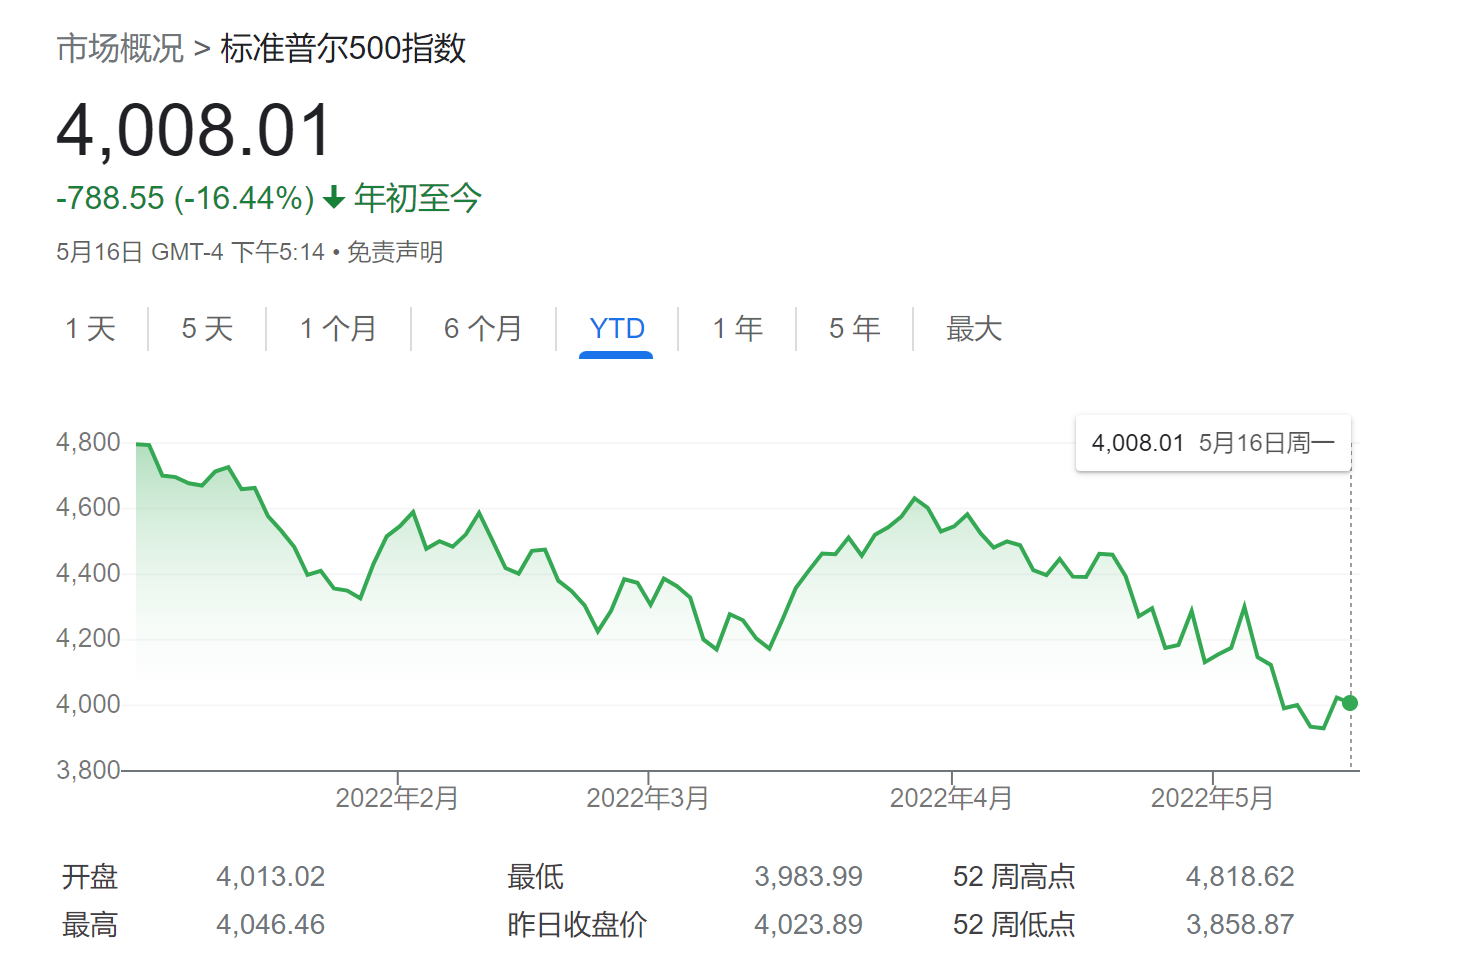Click the 4,800 y-axis label

coord(88,442)
